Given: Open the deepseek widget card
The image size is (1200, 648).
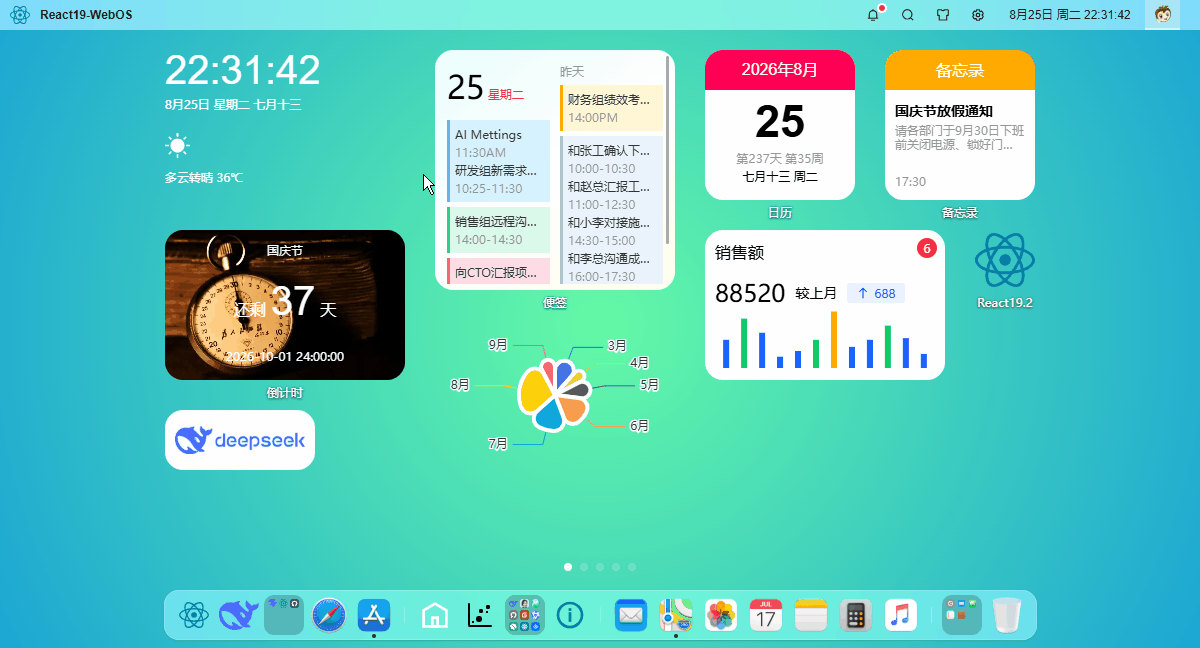Looking at the screenshot, I should [x=240, y=440].
